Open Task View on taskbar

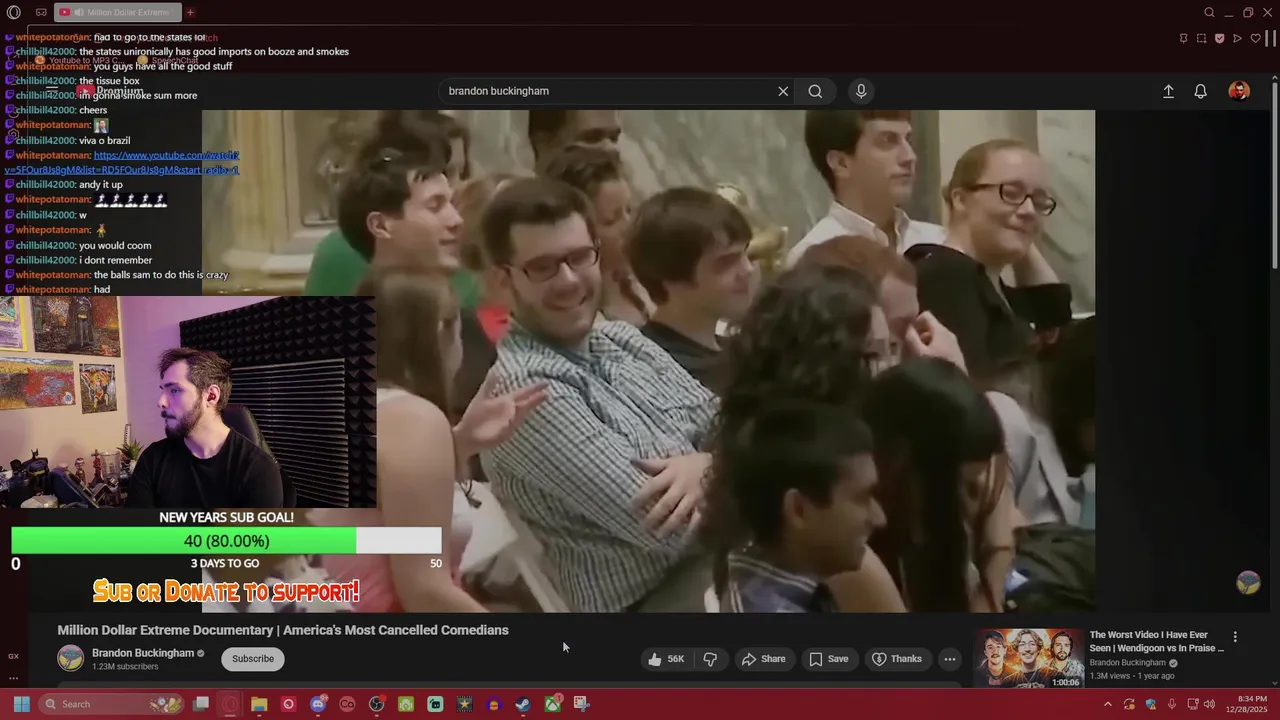tap(201, 704)
